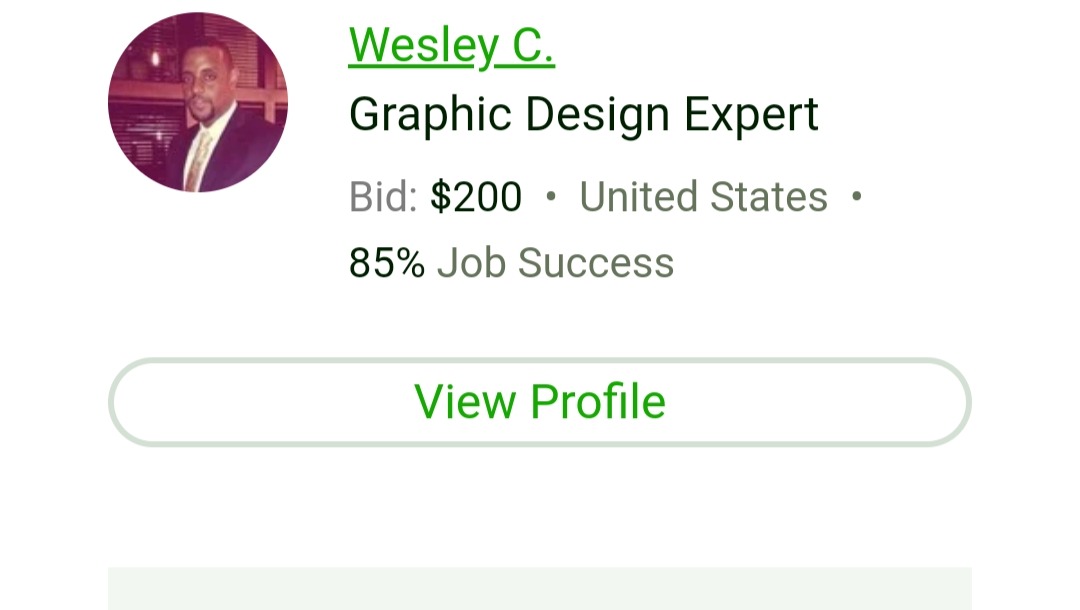Click the dot separator after $200

pos(551,197)
